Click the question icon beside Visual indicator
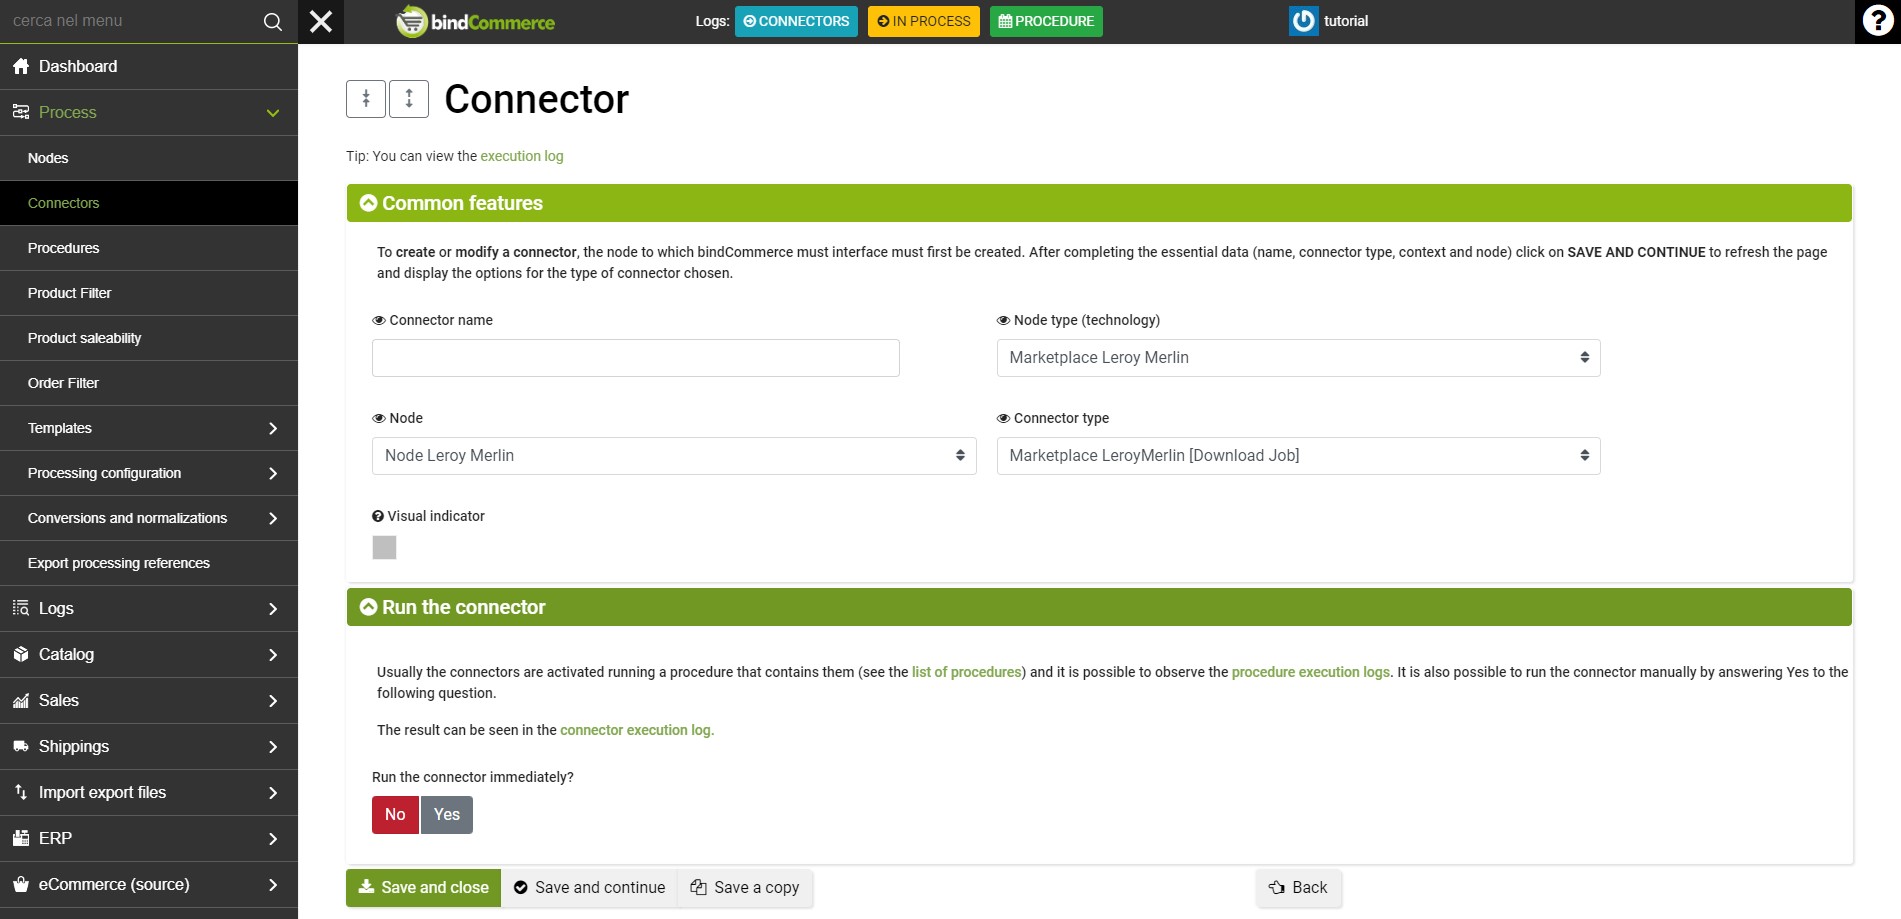Image resolution: width=1901 pixels, height=919 pixels. 378,517
